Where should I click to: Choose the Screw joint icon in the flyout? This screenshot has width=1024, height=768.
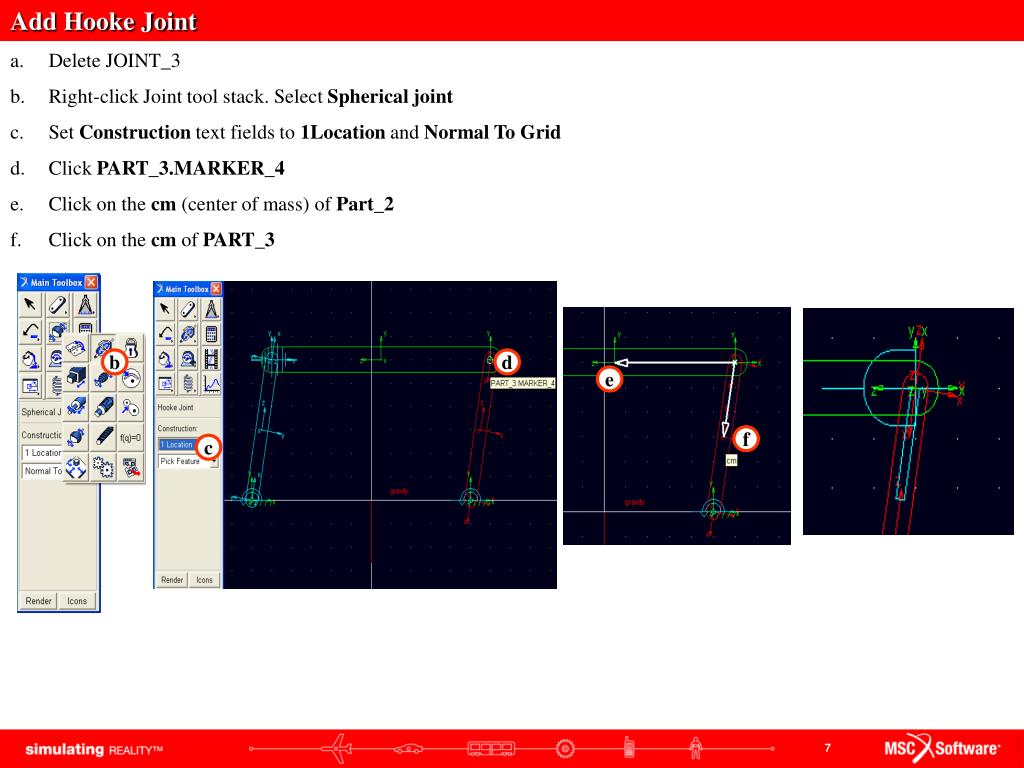[x=103, y=438]
